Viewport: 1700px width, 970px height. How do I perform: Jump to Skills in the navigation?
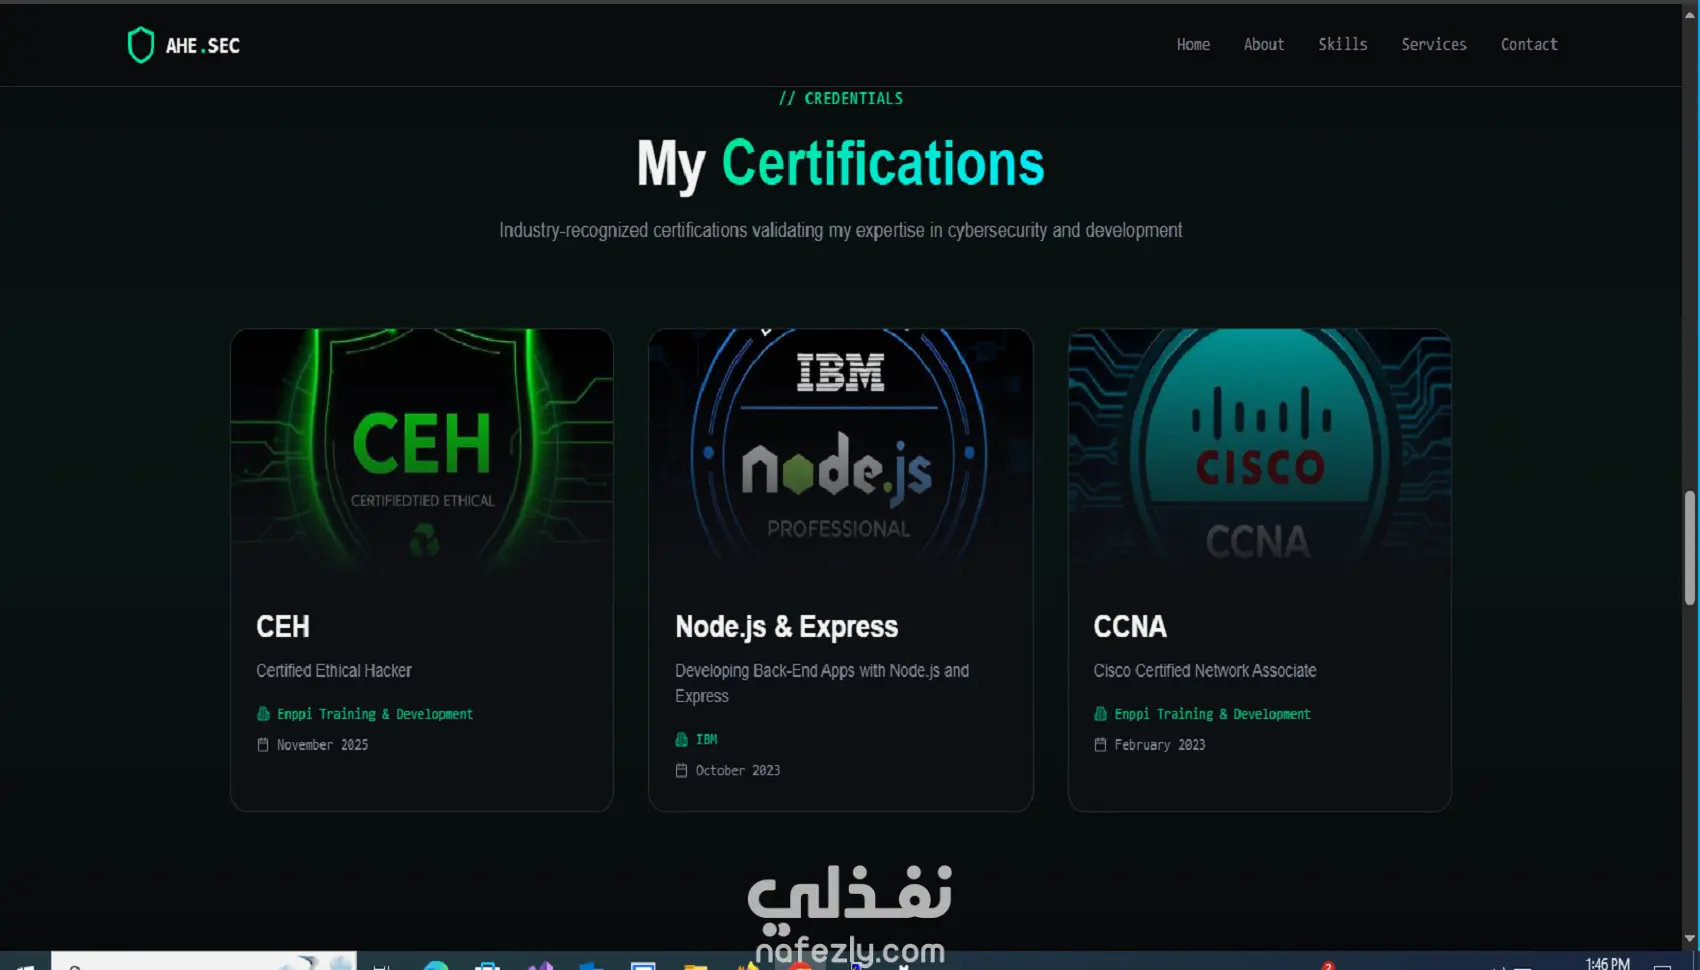click(1342, 45)
